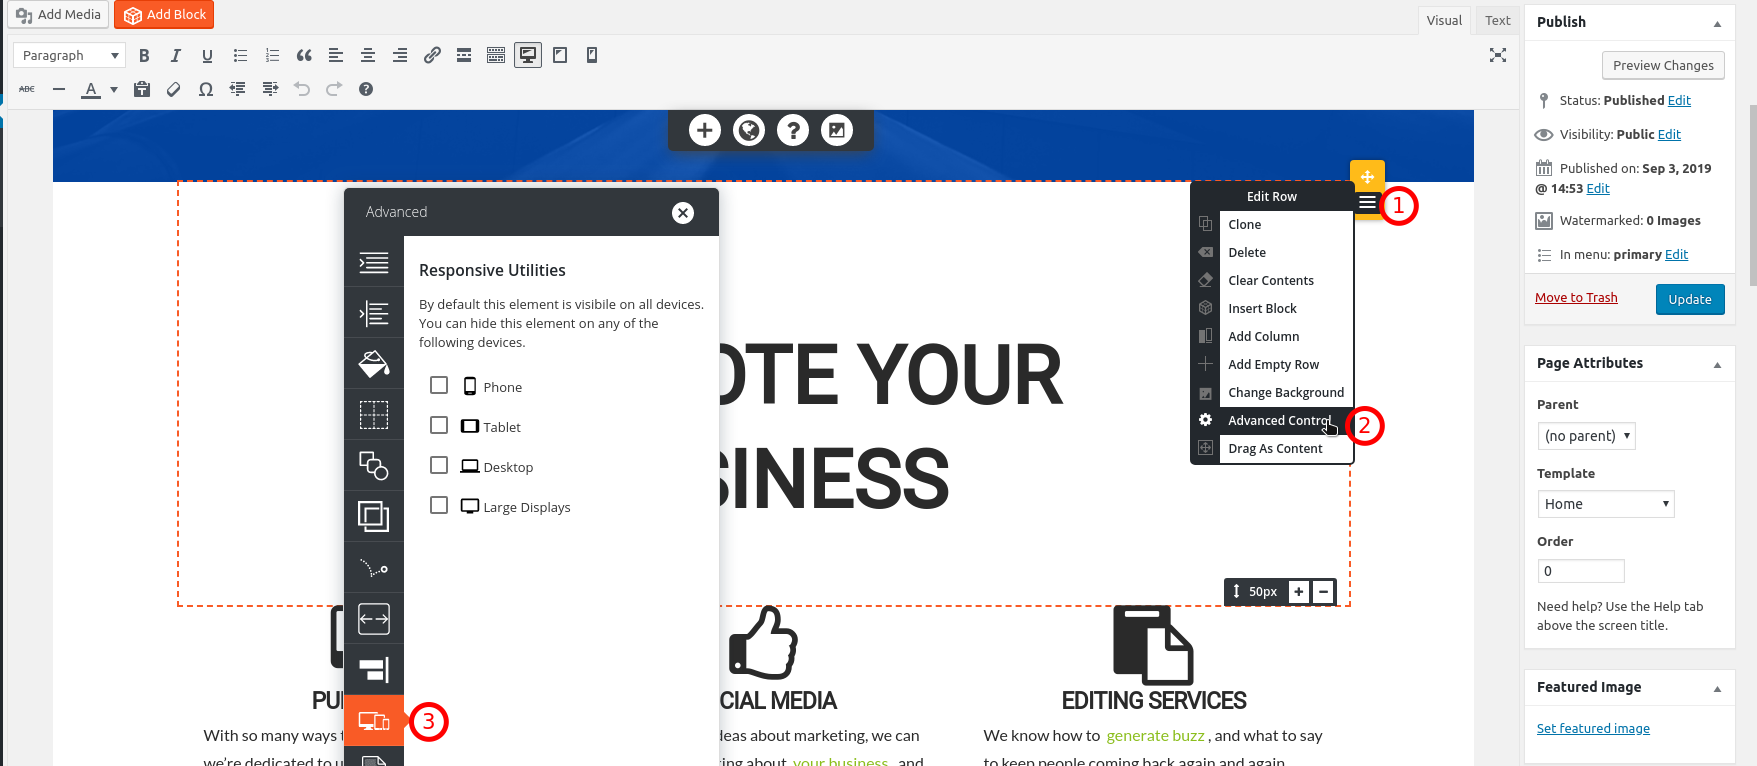Toggle fullscreen editor mode icon
The image size is (1757, 766).
point(1497,56)
